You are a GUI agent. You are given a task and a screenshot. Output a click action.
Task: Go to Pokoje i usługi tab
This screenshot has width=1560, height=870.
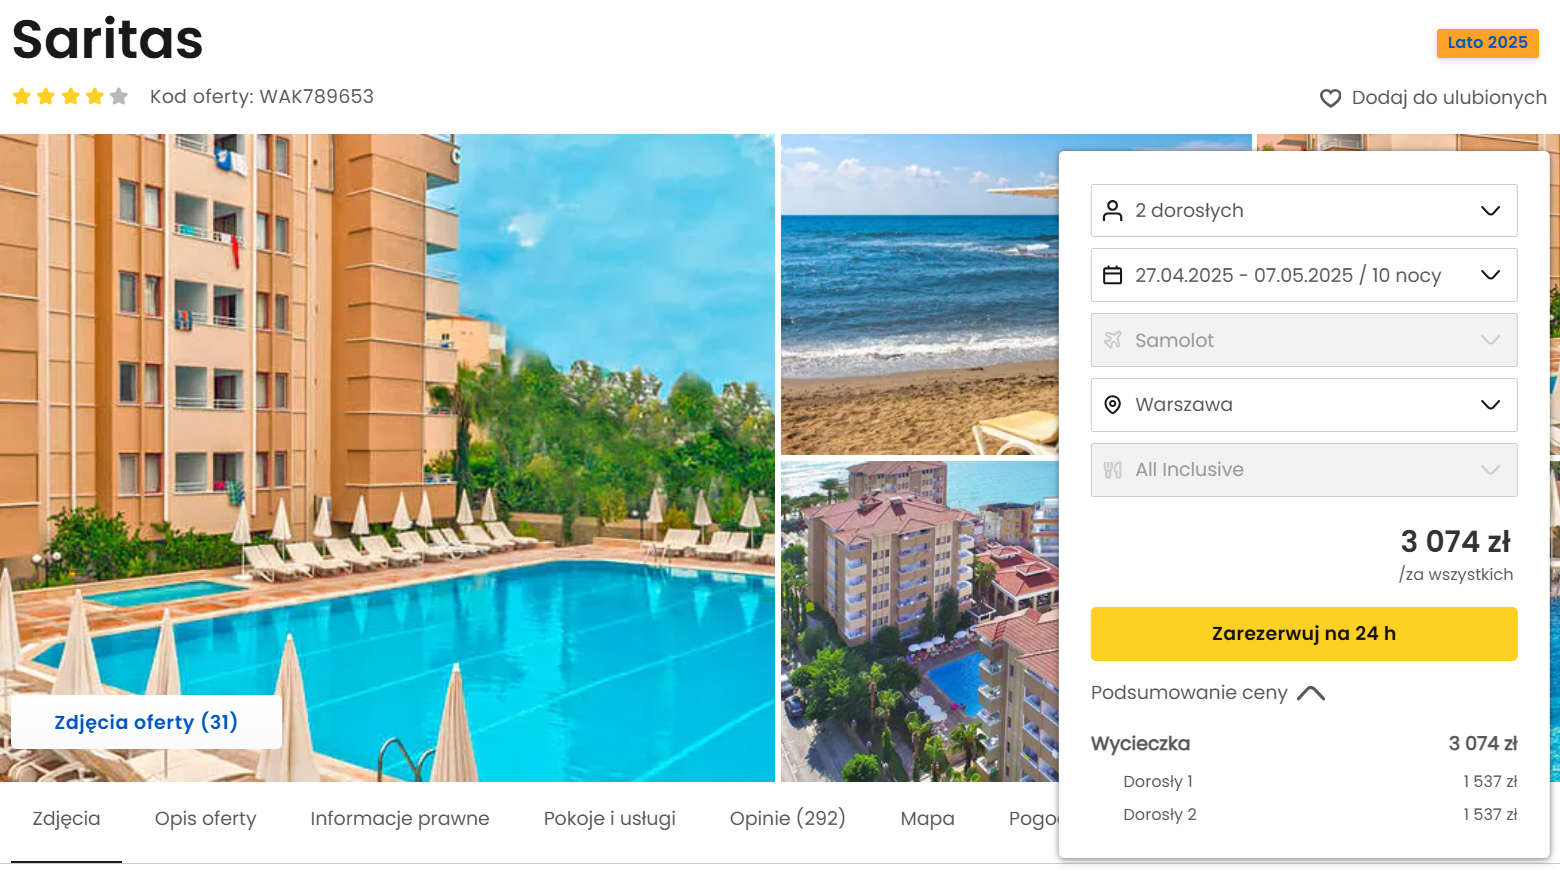[x=610, y=819]
